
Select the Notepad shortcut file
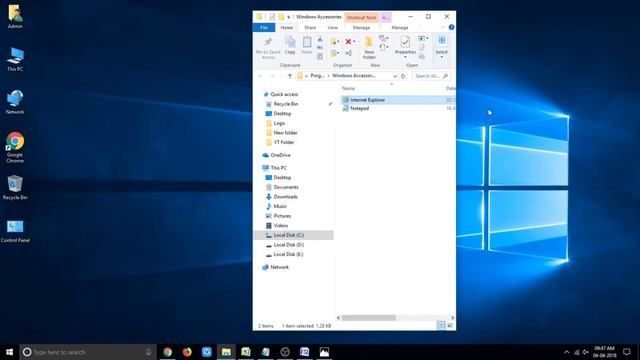tap(359, 109)
